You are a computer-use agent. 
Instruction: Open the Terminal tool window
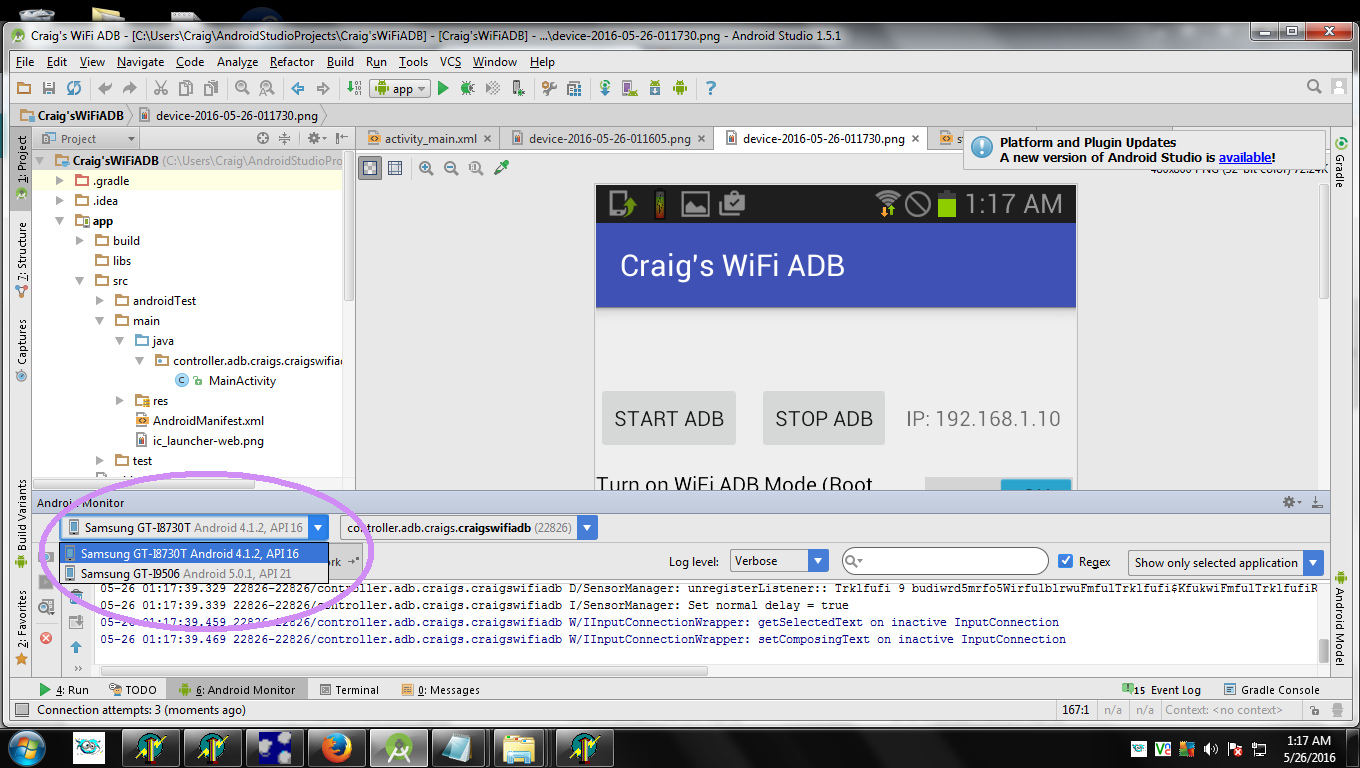pyautogui.click(x=349, y=690)
